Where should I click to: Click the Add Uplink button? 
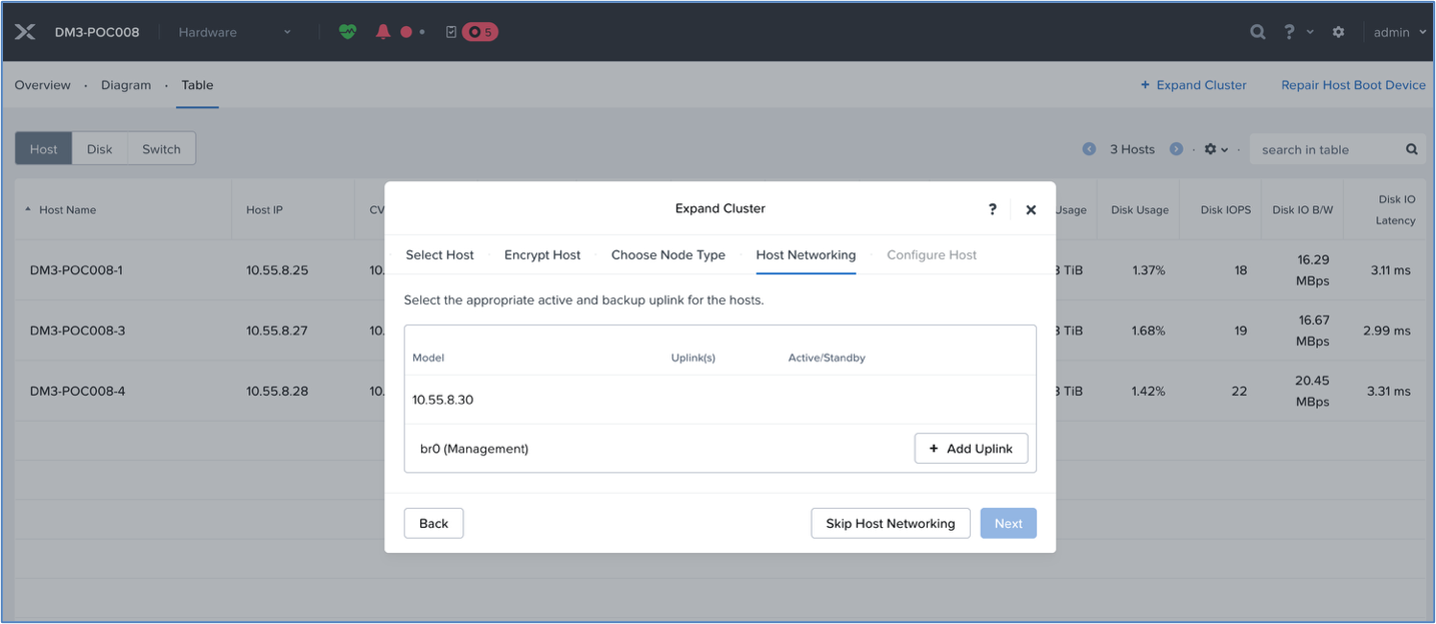pyautogui.click(x=971, y=448)
